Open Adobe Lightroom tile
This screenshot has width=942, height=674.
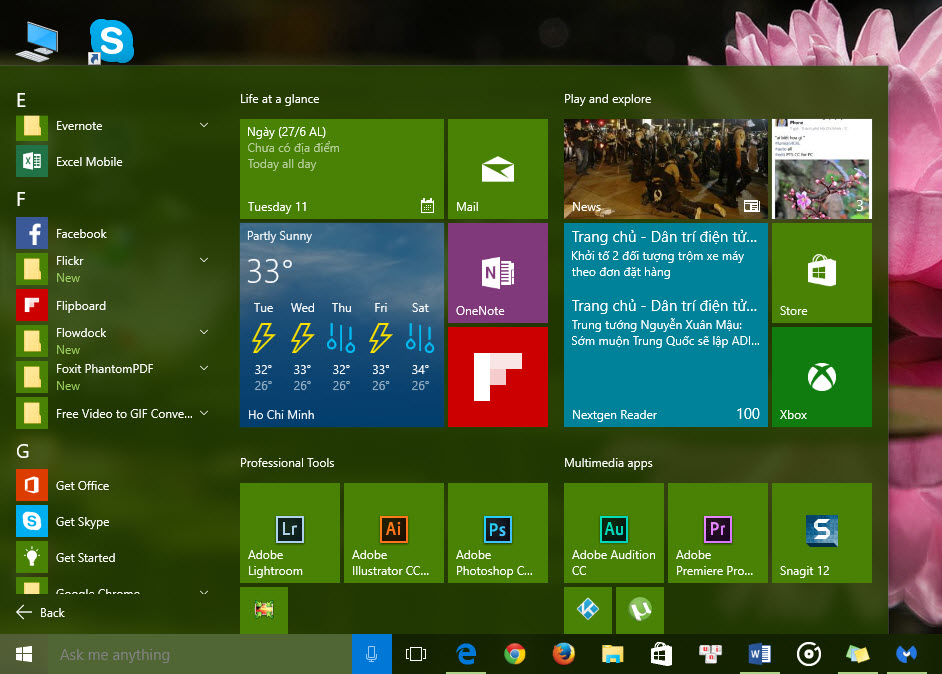tap(289, 532)
